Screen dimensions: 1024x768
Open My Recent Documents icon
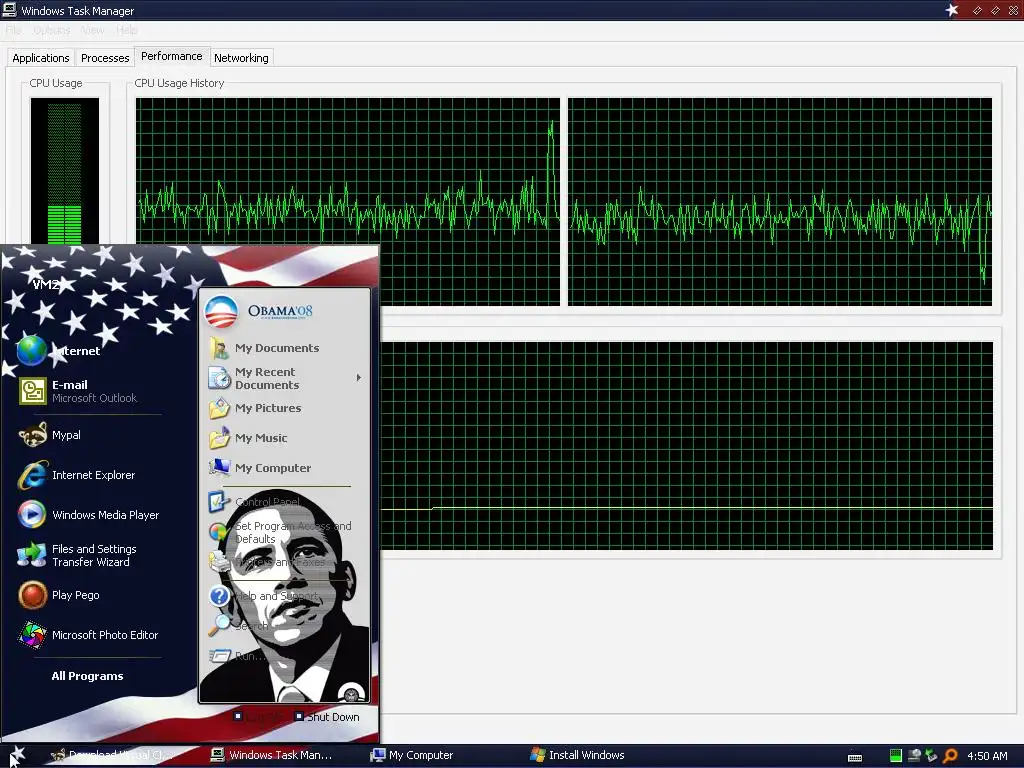(x=219, y=378)
